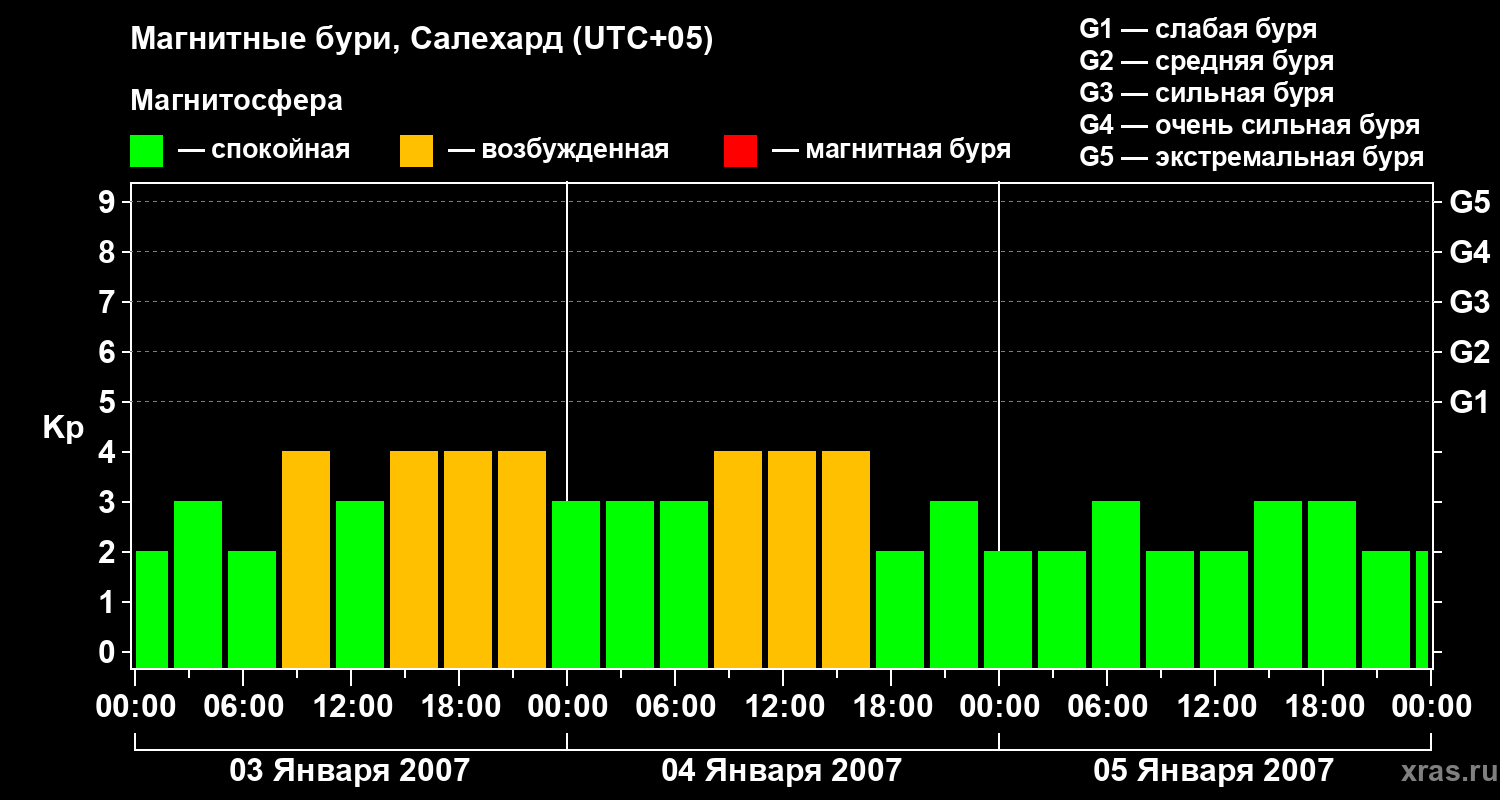The width and height of the screenshot is (1500, 800).
Task: Click the last orange bar on 04 Января
Action: click(846, 560)
